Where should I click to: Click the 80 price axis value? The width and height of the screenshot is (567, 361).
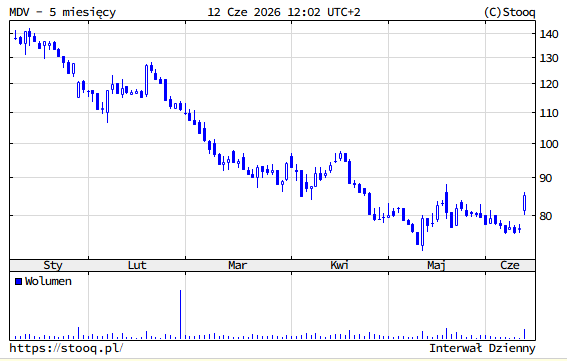click(546, 216)
